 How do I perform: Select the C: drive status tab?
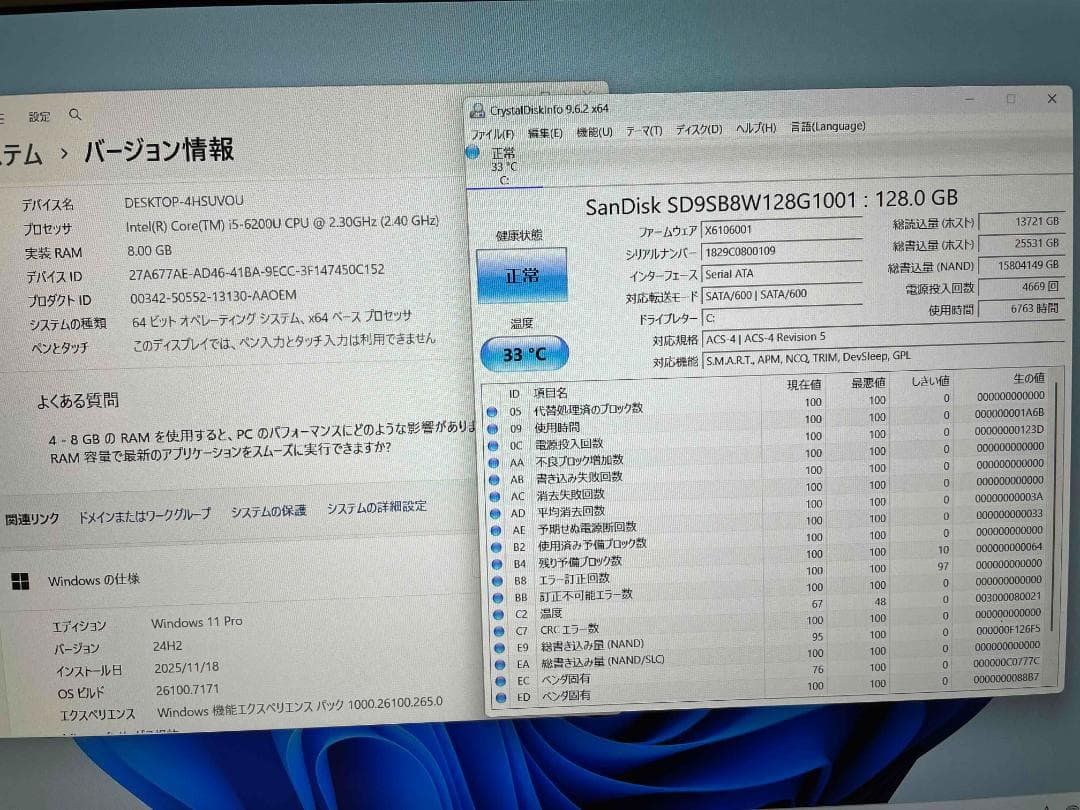[x=503, y=166]
